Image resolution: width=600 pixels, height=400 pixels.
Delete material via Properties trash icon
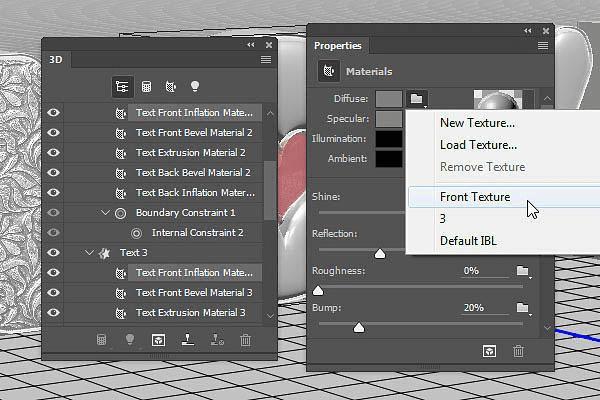[x=518, y=351]
